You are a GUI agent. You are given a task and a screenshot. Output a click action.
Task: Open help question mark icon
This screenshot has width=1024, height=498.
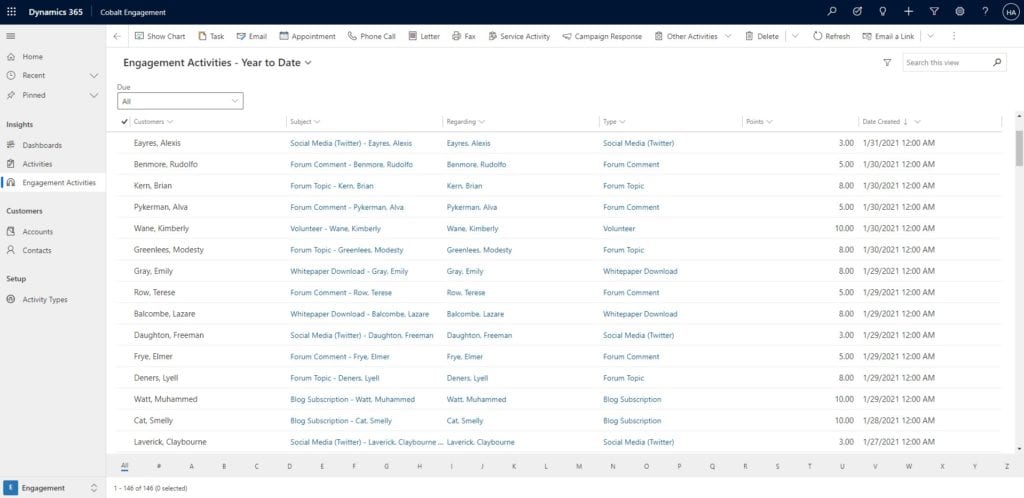point(985,12)
